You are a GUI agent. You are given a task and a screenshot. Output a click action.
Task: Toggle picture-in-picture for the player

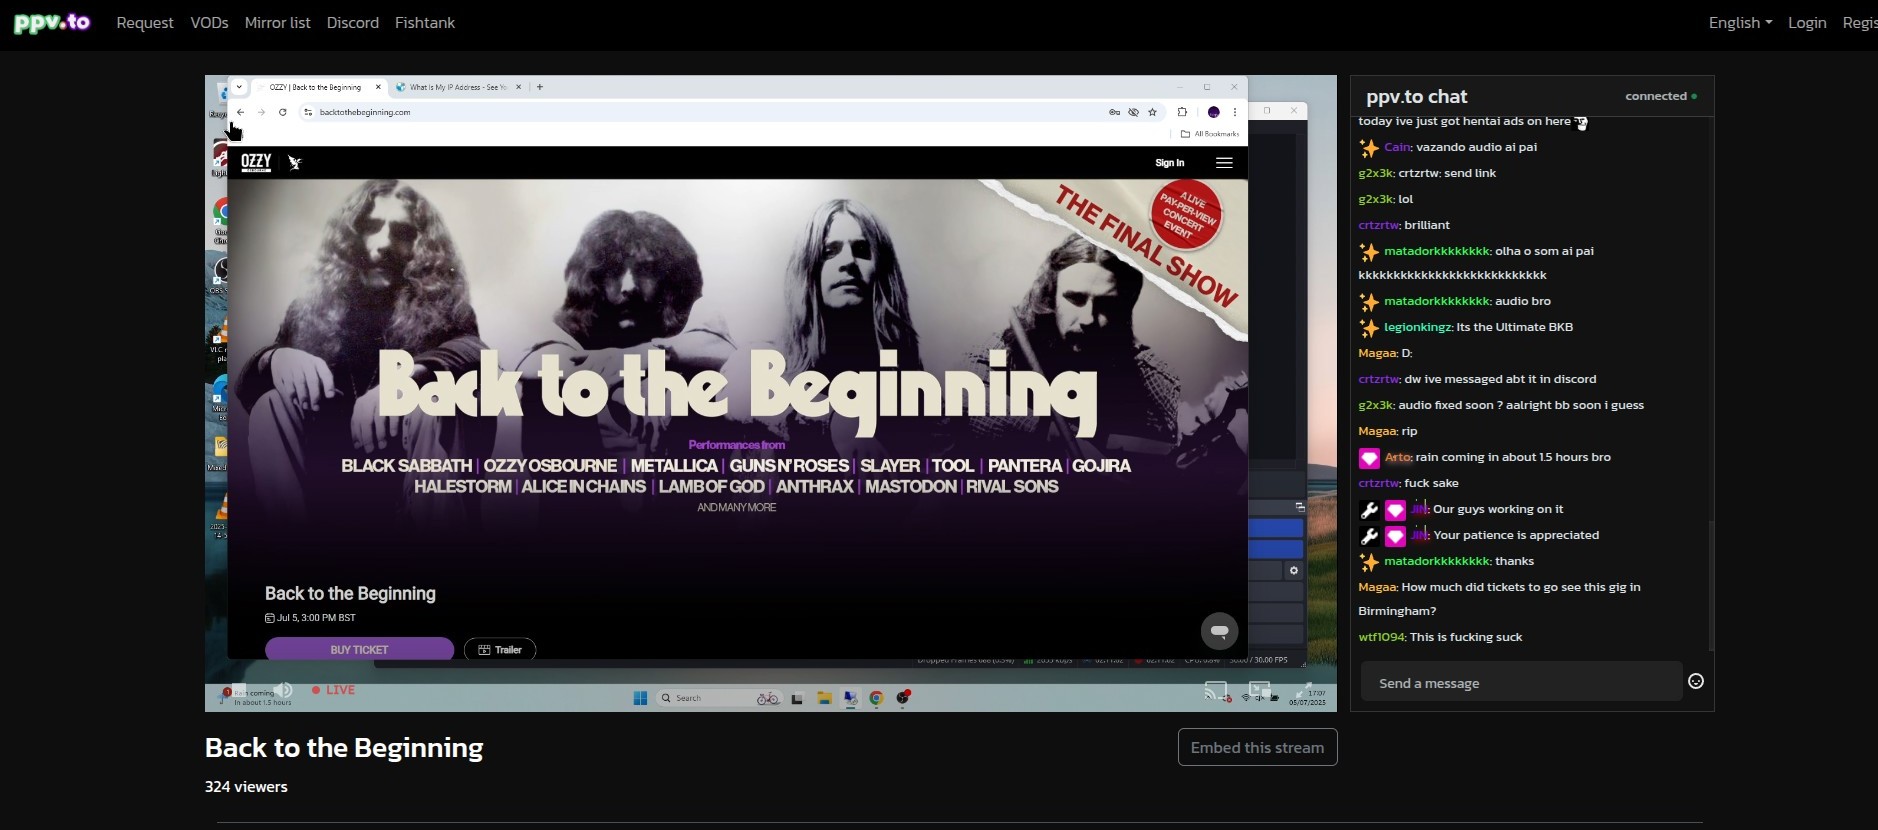[x=1260, y=690]
